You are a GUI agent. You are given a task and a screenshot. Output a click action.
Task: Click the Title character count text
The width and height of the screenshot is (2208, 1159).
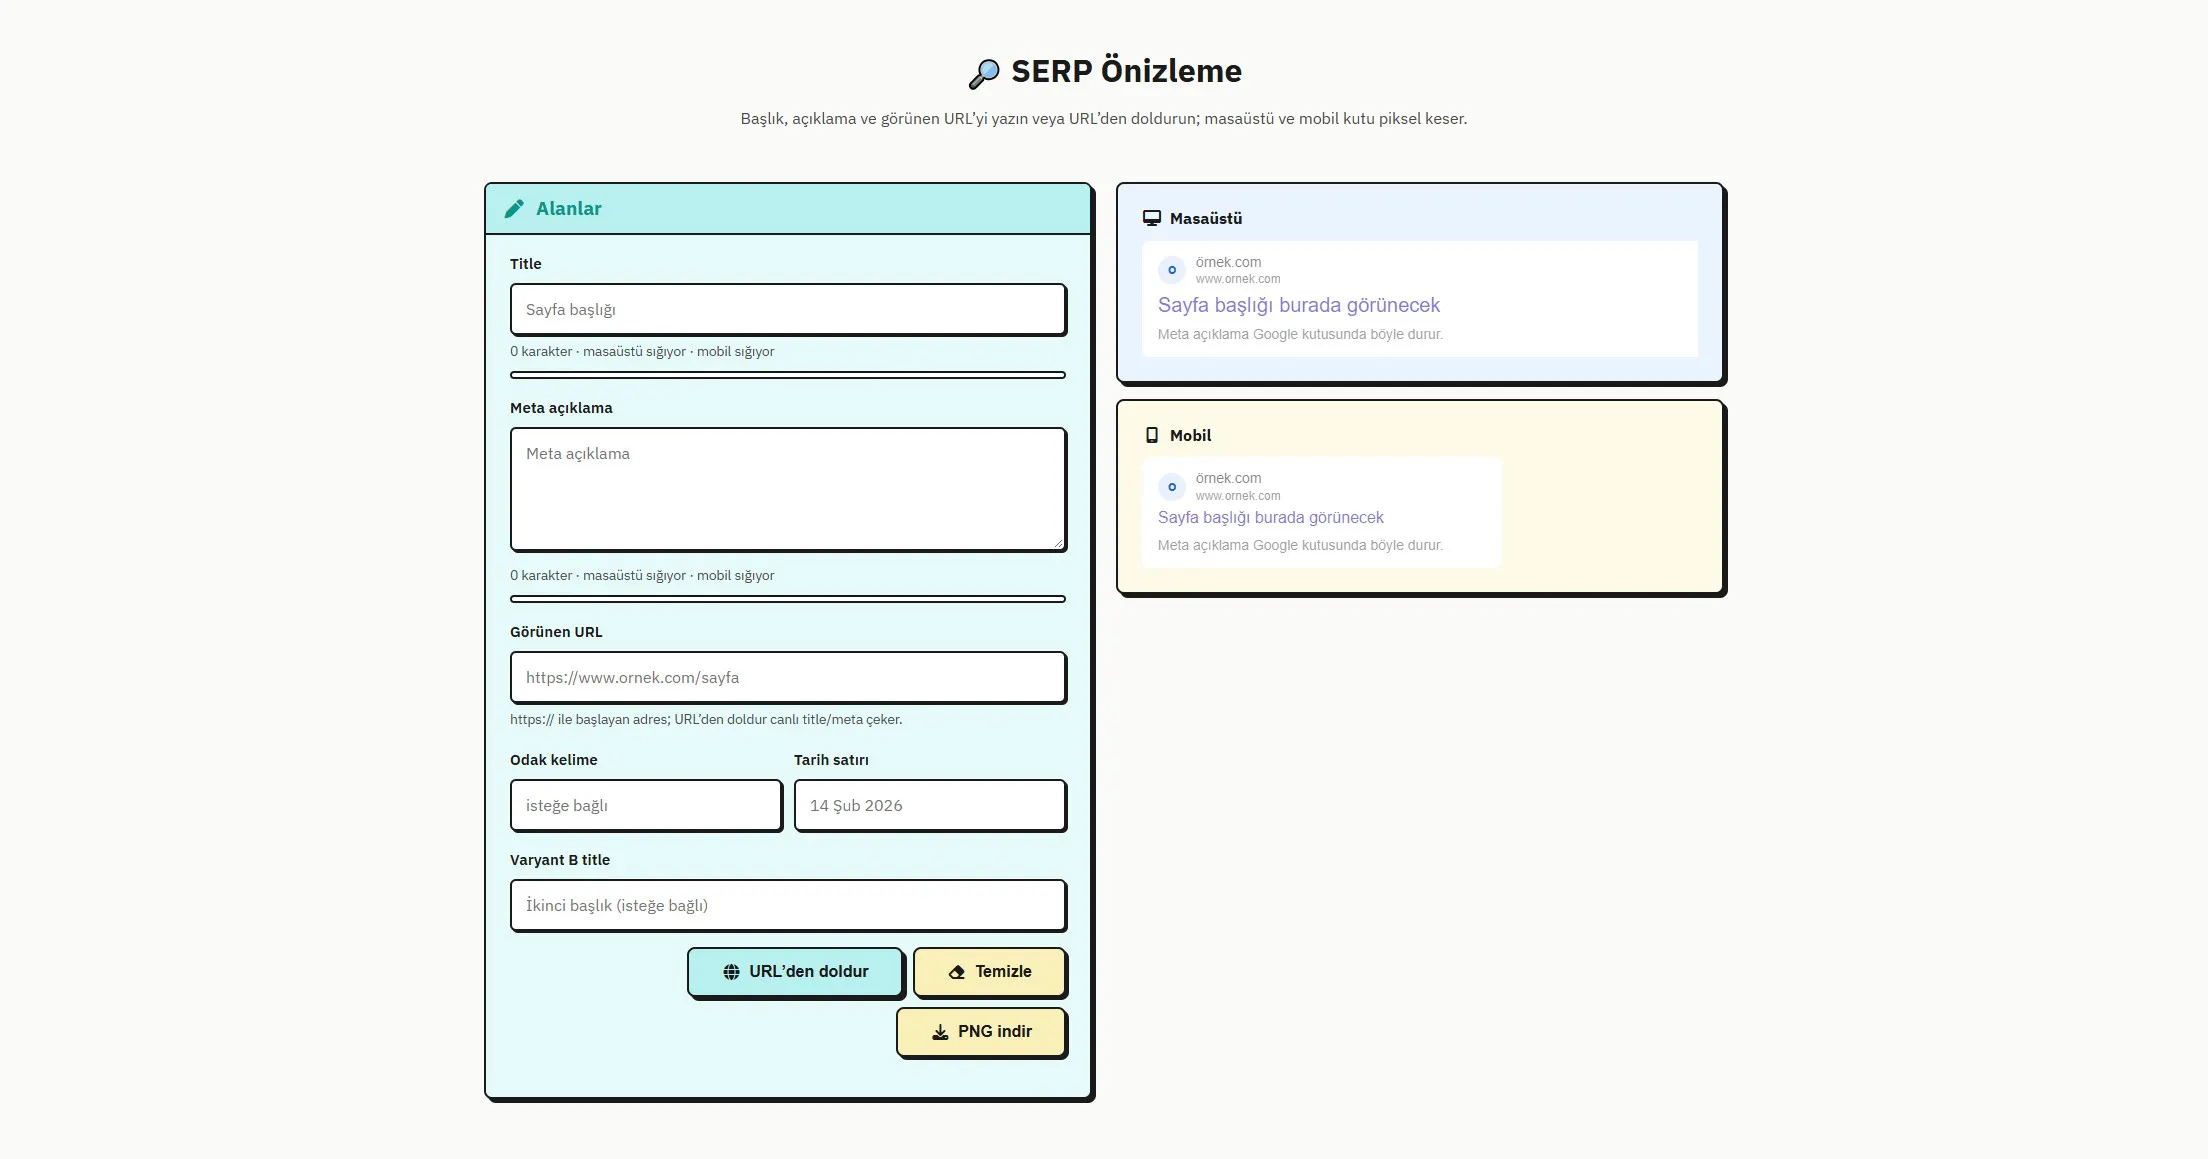642,351
